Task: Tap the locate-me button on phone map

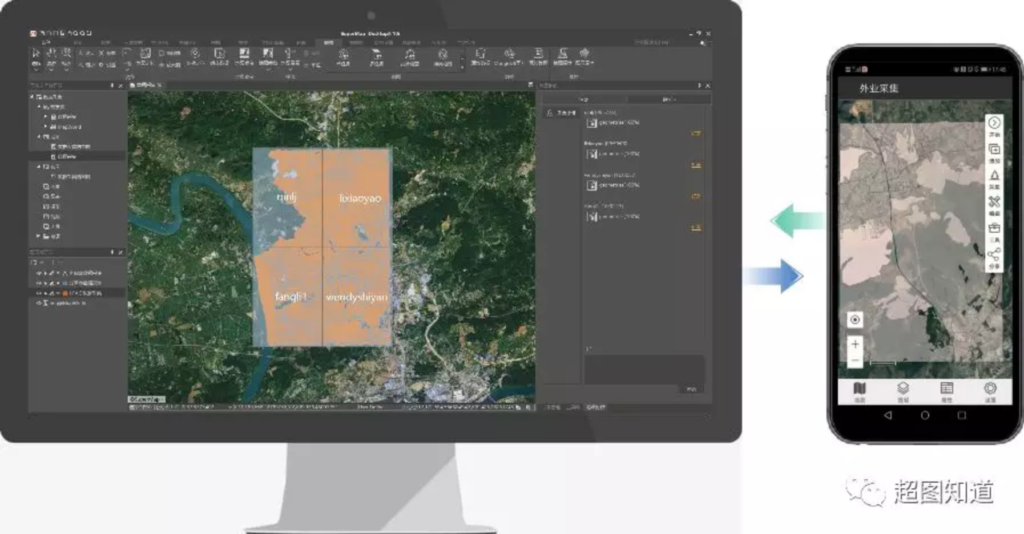Action: 855,320
